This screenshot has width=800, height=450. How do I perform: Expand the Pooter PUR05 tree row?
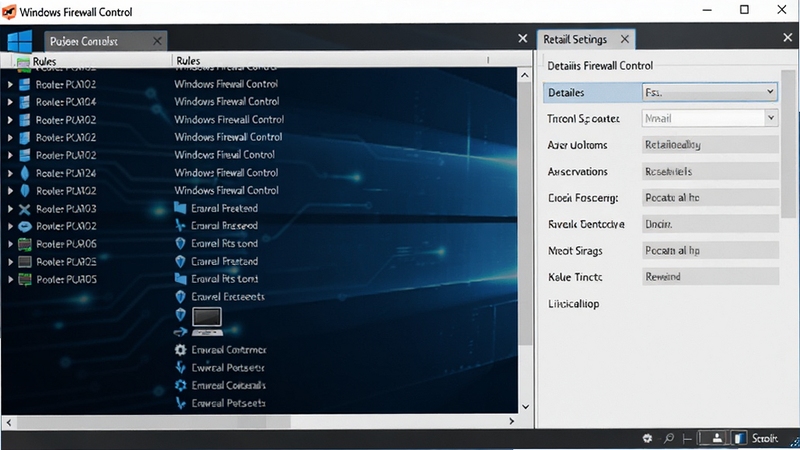click(x=10, y=280)
